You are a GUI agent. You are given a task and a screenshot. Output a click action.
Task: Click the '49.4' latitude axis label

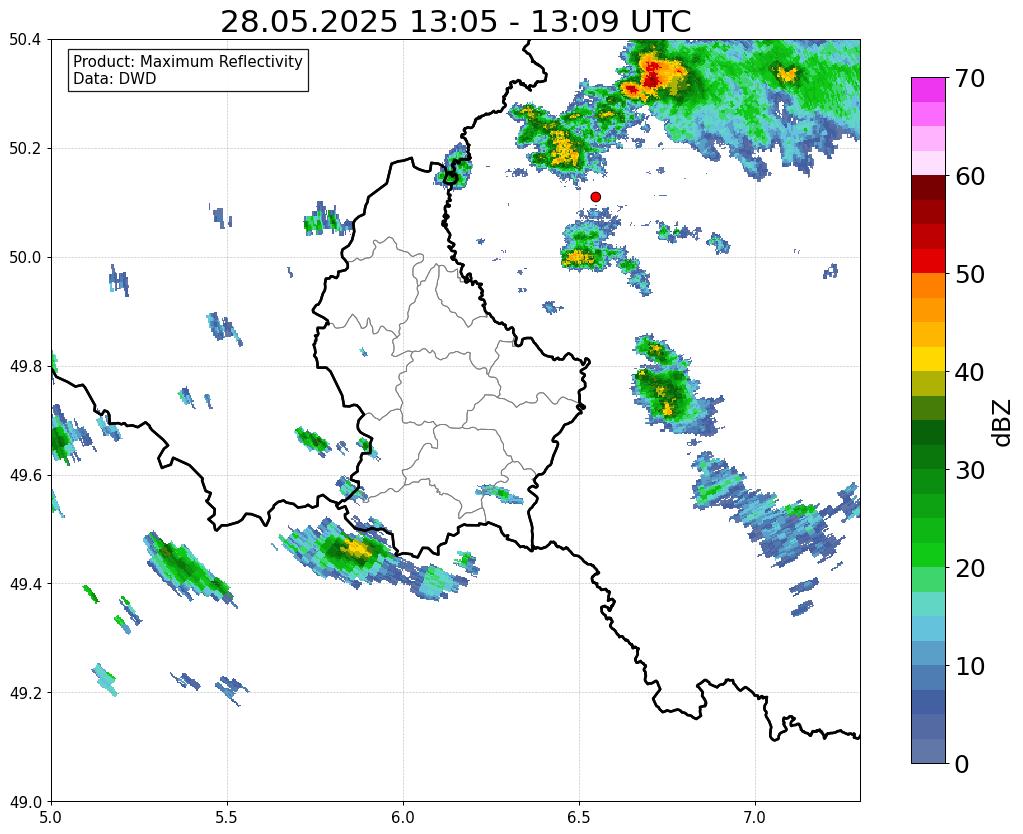(25, 584)
